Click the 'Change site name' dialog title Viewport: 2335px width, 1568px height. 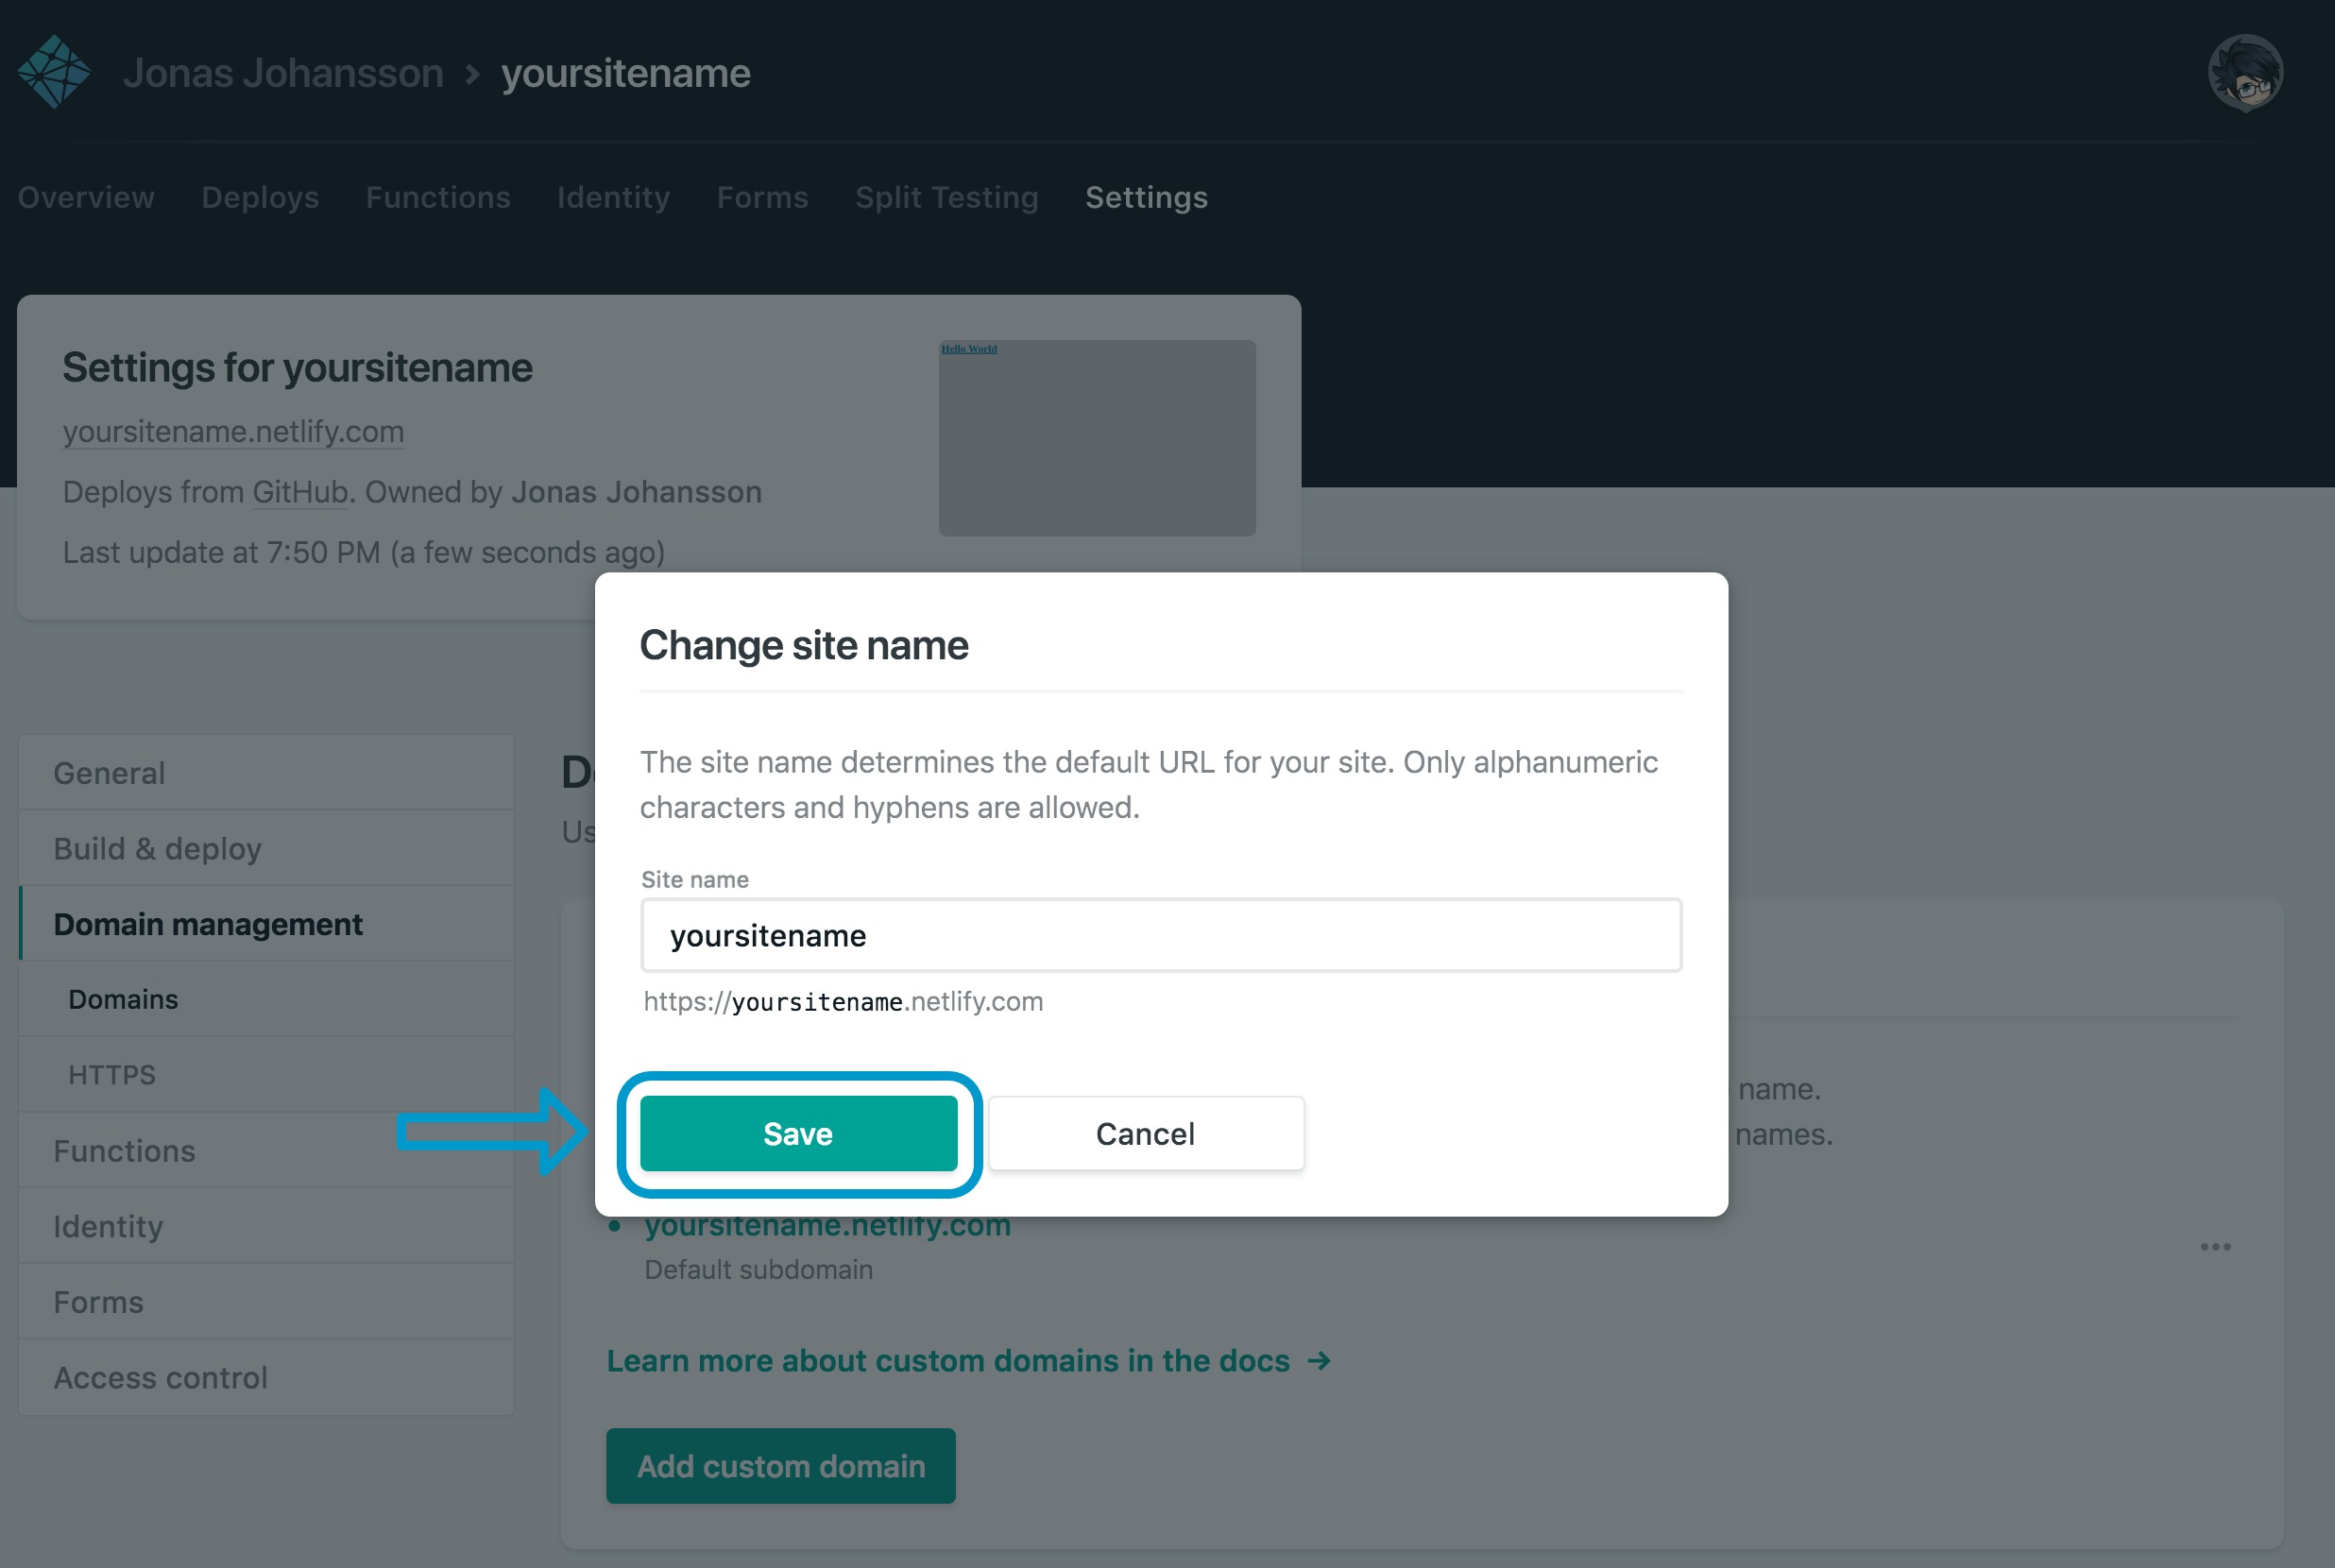804,645
